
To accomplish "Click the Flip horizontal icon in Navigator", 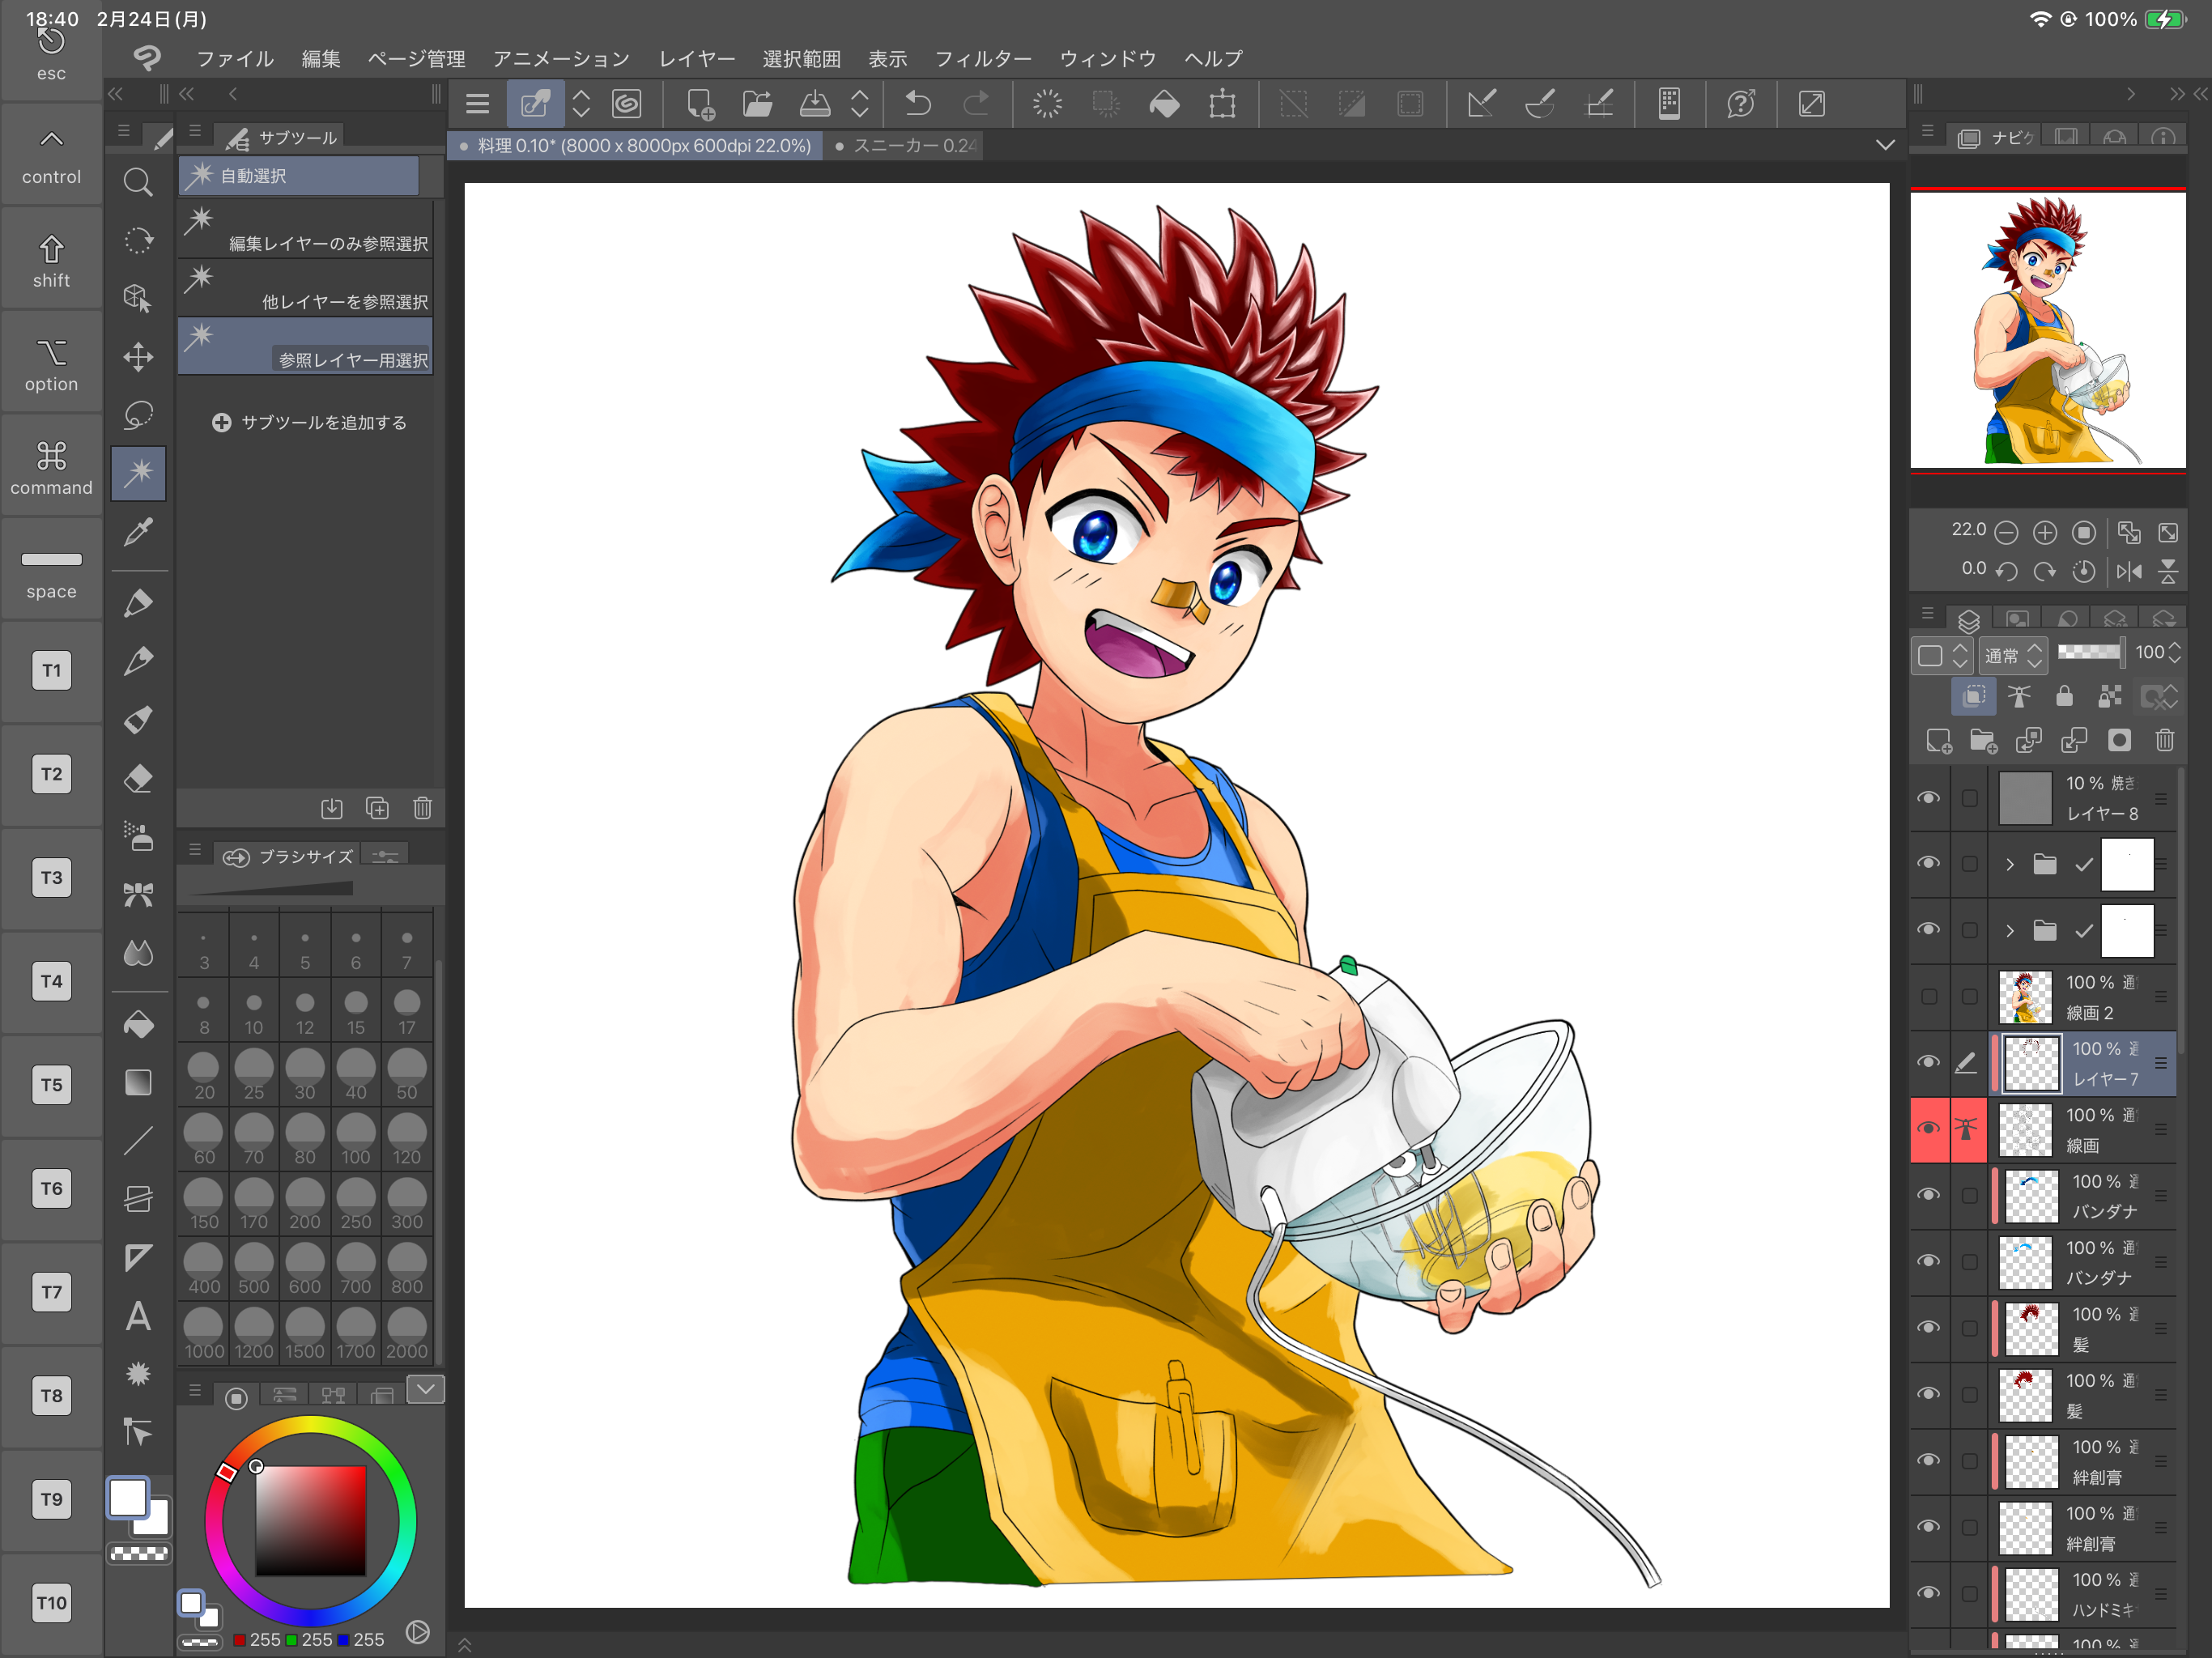I will (2129, 571).
